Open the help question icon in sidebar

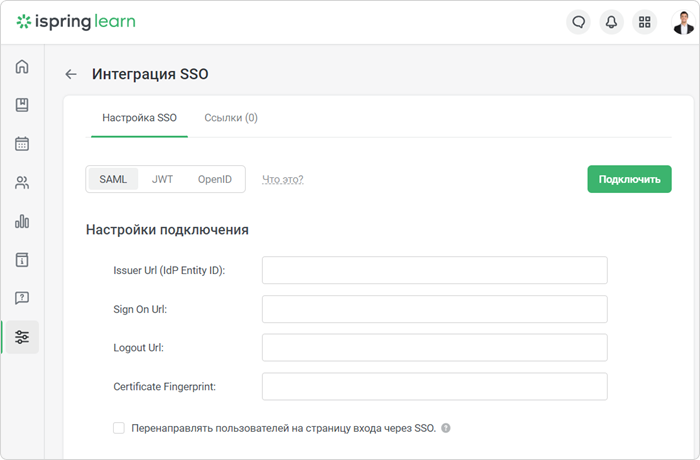(x=22, y=298)
